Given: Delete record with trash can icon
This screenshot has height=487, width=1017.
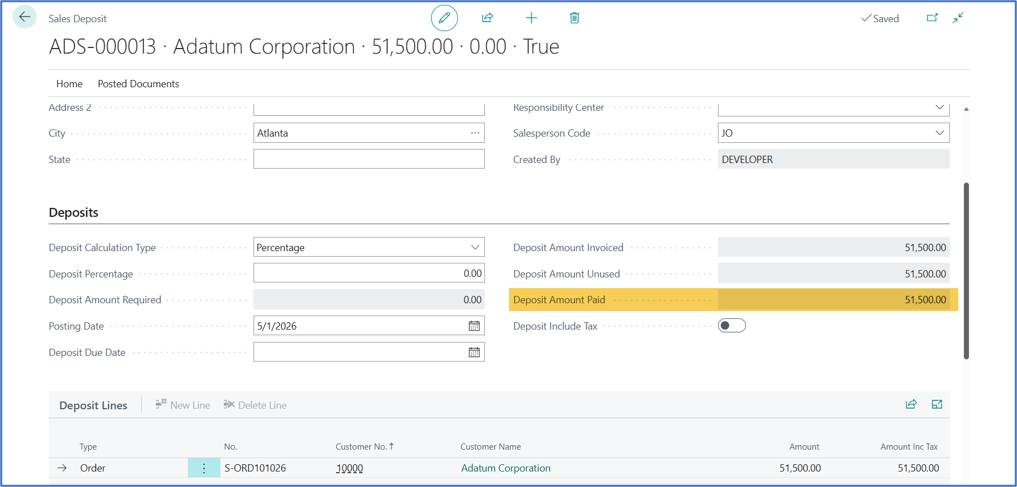Looking at the screenshot, I should [x=574, y=18].
